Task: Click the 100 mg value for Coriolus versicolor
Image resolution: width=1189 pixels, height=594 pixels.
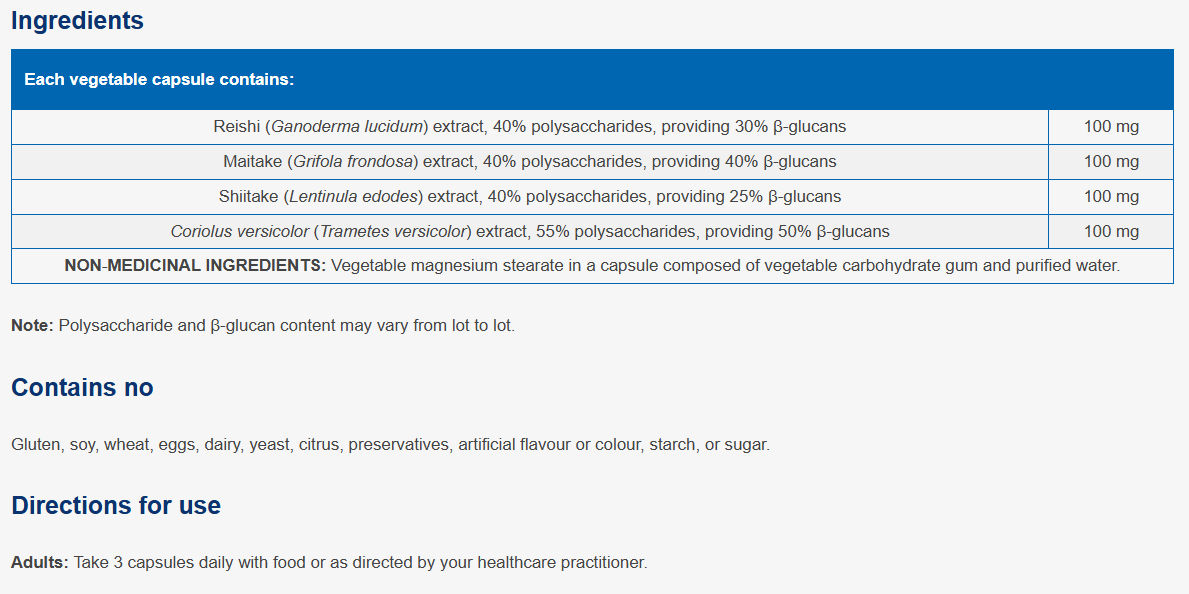Action: click(x=1111, y=231)
